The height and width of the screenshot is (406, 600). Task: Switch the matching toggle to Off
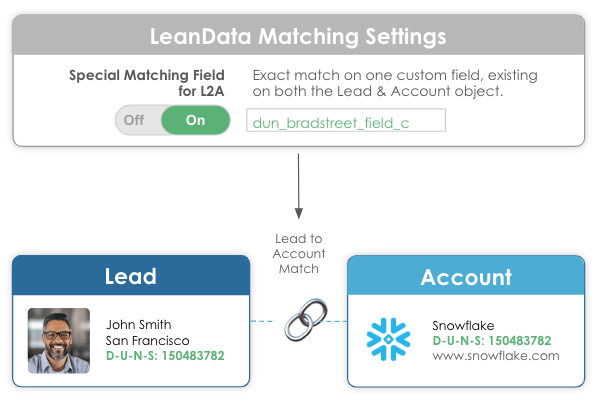[135, 121]
